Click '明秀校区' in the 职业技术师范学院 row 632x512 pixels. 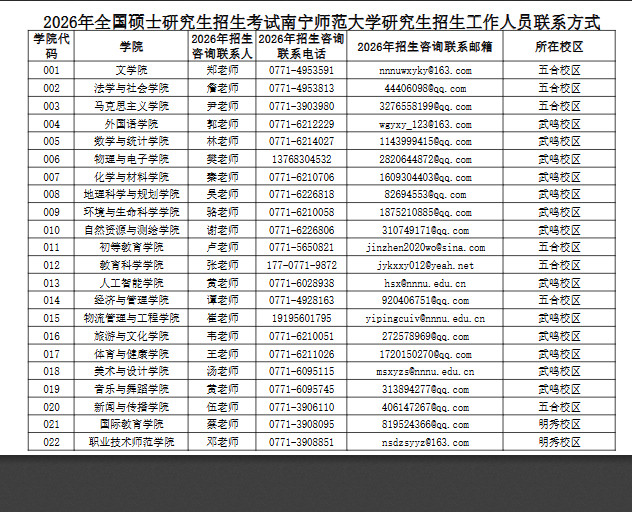(x=559, y=442)
